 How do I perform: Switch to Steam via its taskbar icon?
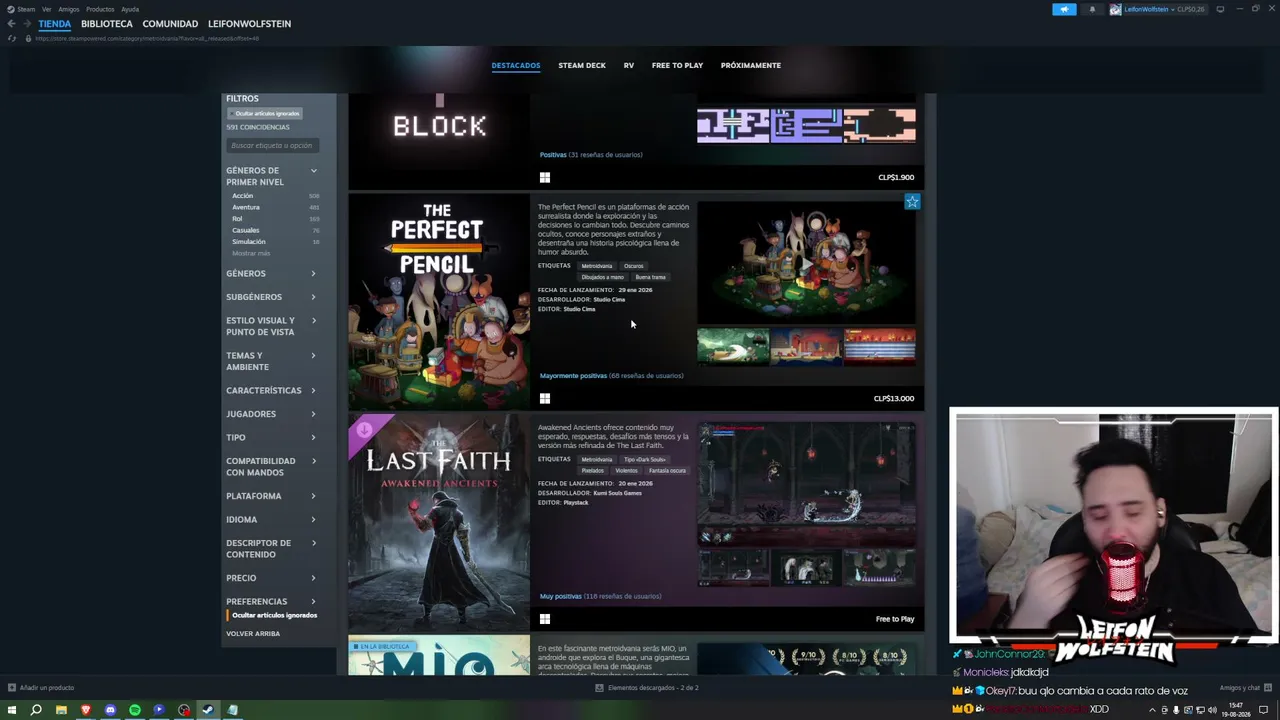tap(208, 710)
